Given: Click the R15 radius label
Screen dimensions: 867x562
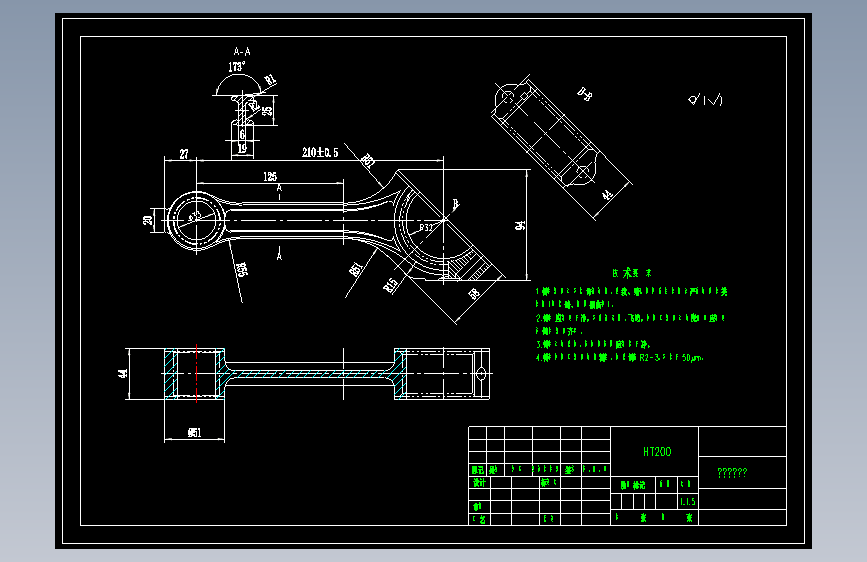Looking at the screenshot, I should (x=390, y=285).
